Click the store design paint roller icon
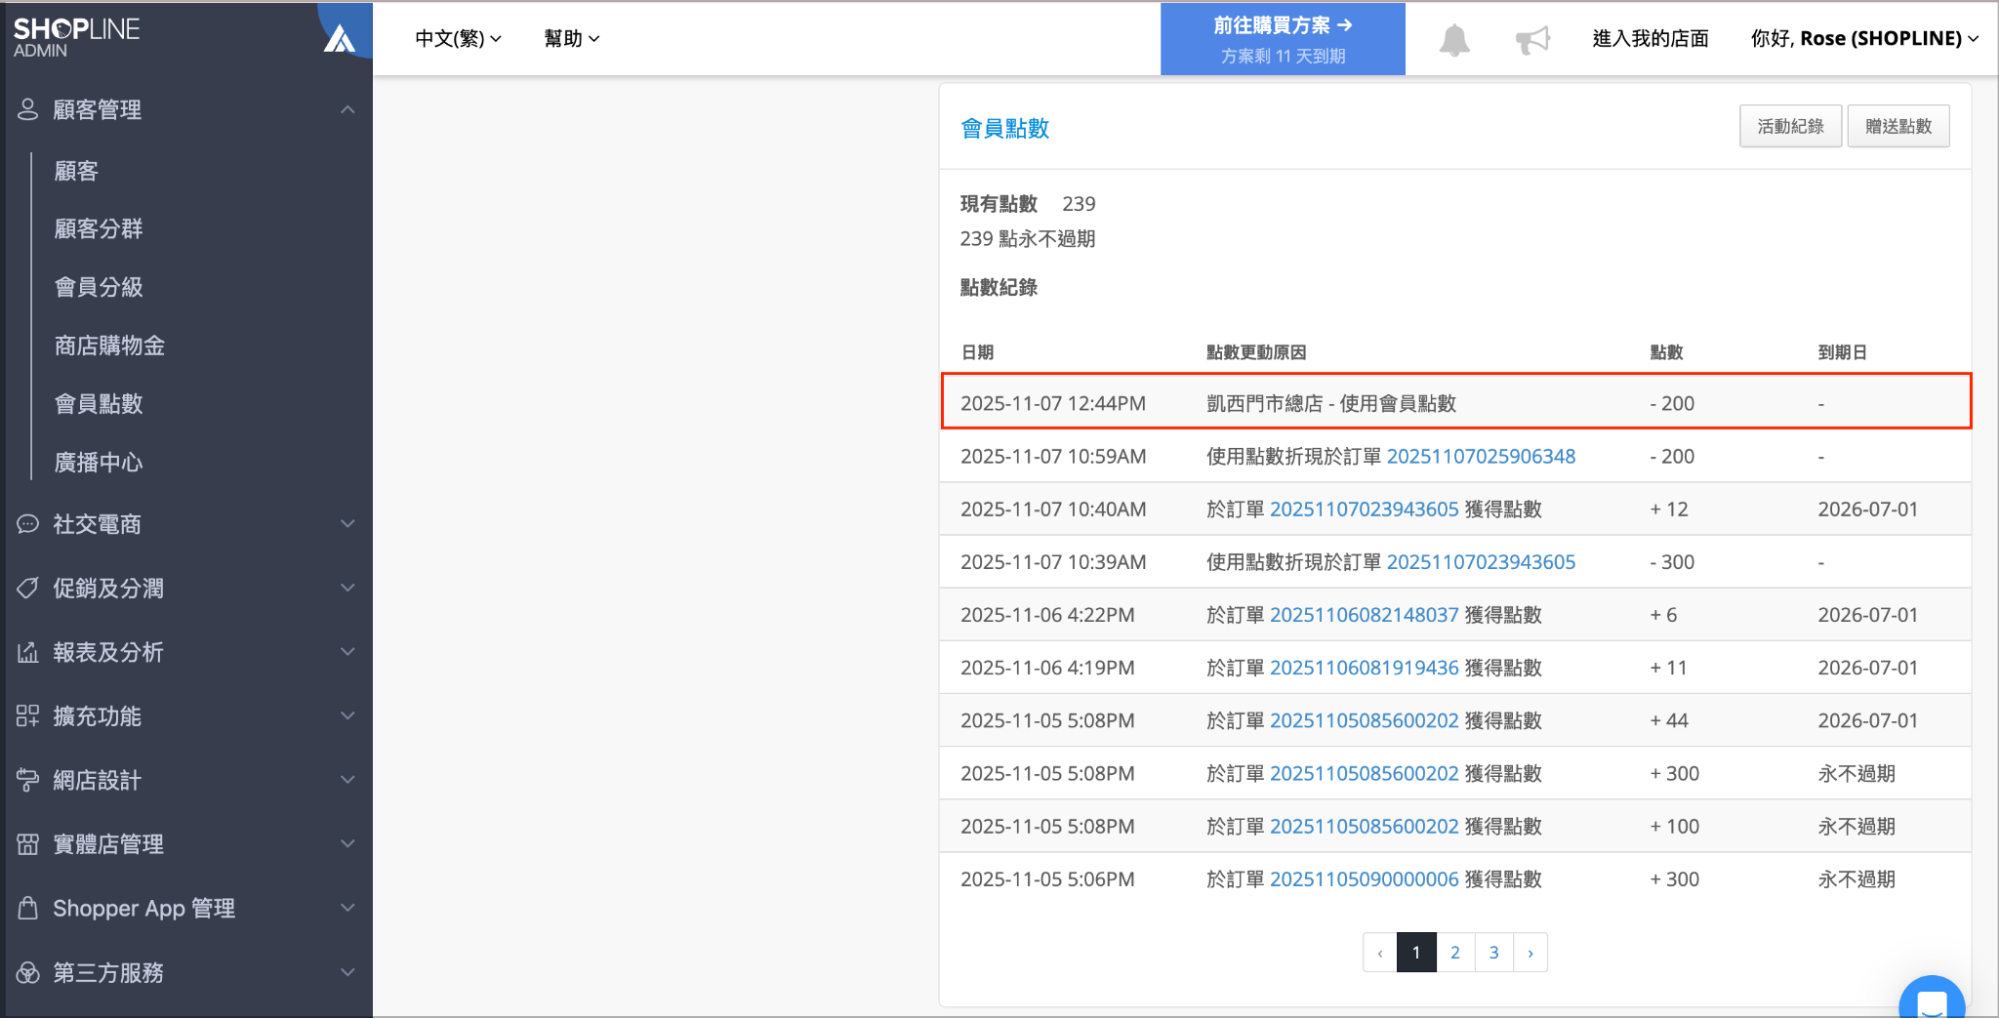This screenshot has height=1019, width=1999. [x=28, y=780]
